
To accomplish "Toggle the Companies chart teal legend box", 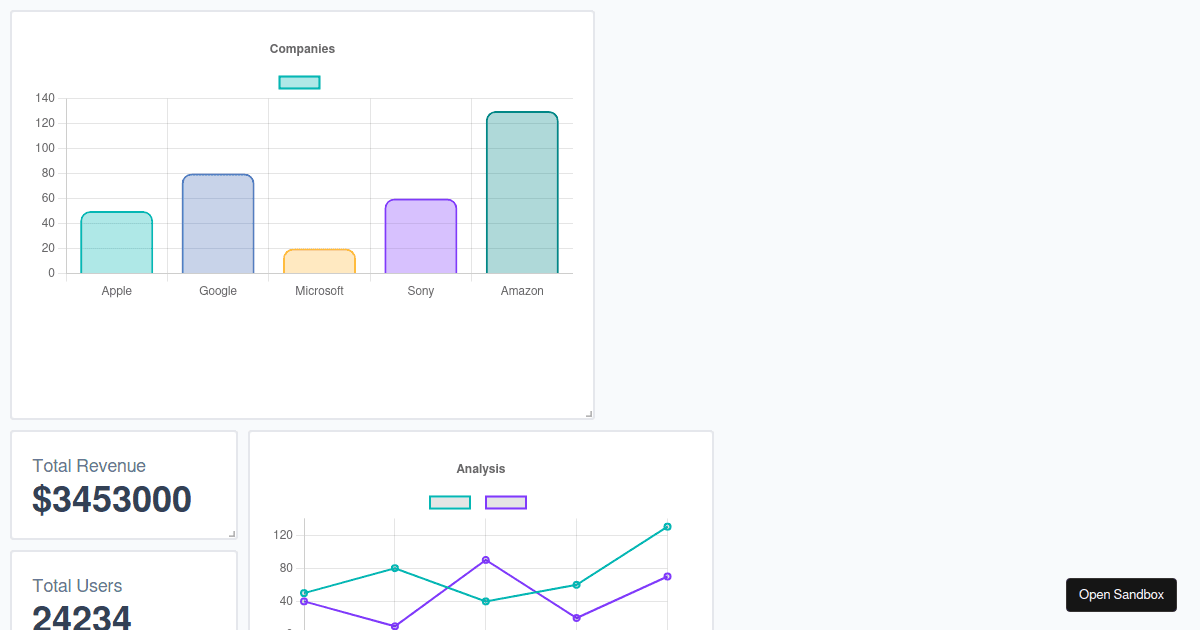I will pyautogui.click(x=299, y=82).
